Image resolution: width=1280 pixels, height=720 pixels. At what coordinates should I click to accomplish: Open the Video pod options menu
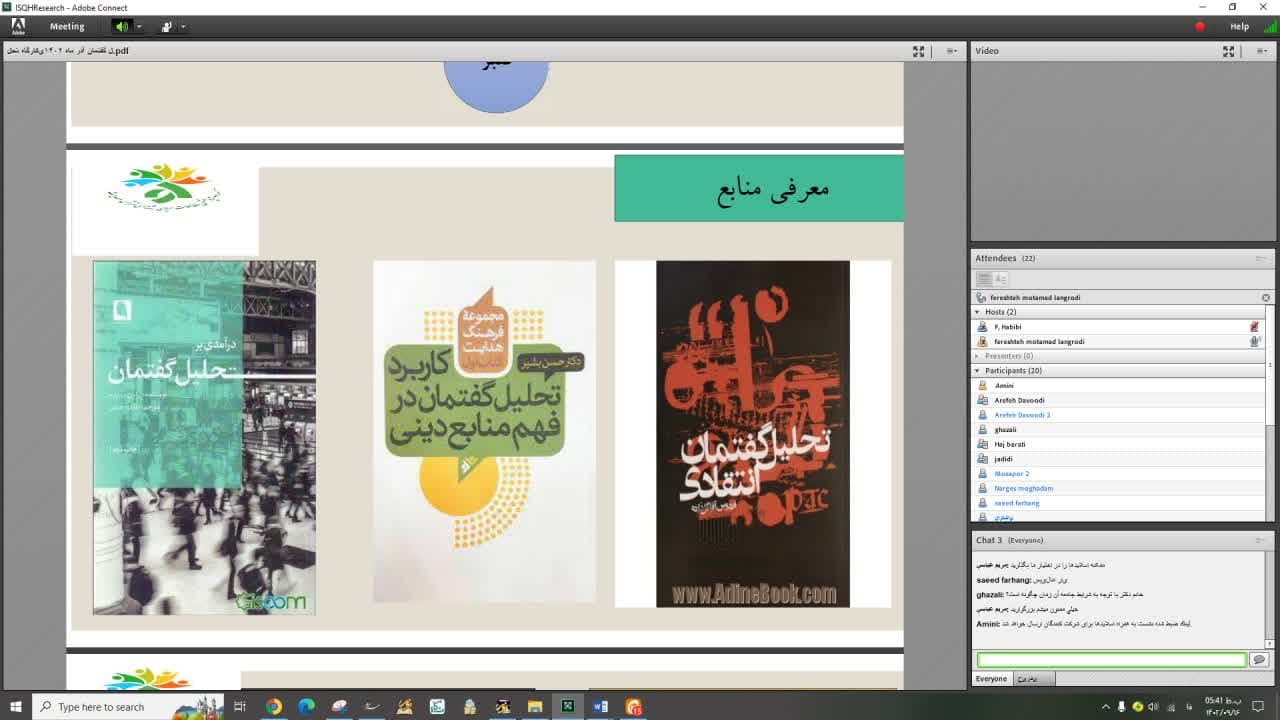click(1261, 51)
